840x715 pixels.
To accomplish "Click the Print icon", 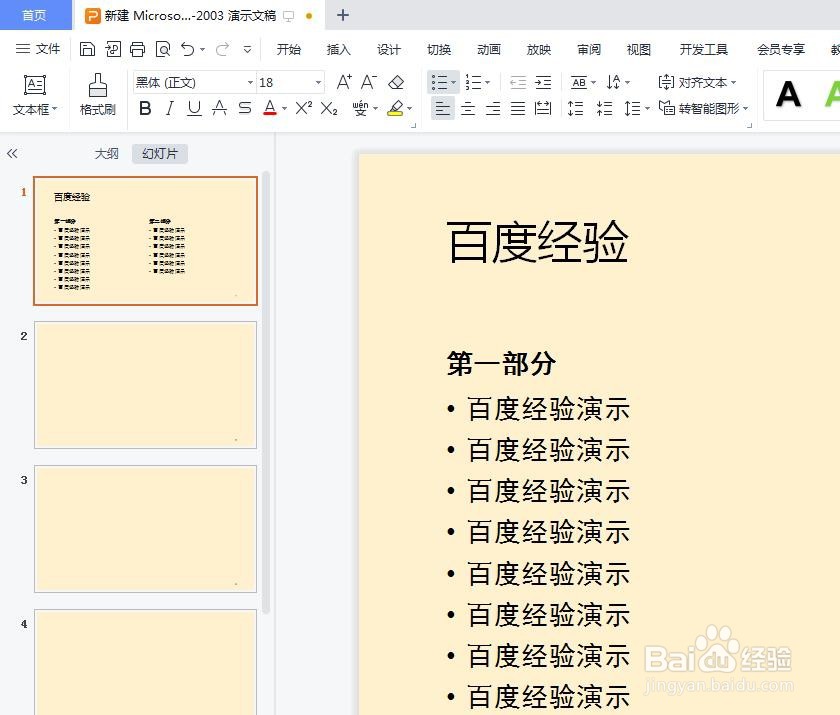I will (x=138, y=49).
